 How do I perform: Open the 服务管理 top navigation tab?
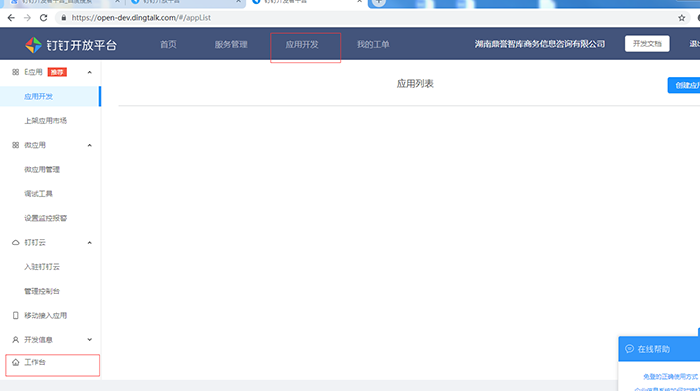[231, 44]
